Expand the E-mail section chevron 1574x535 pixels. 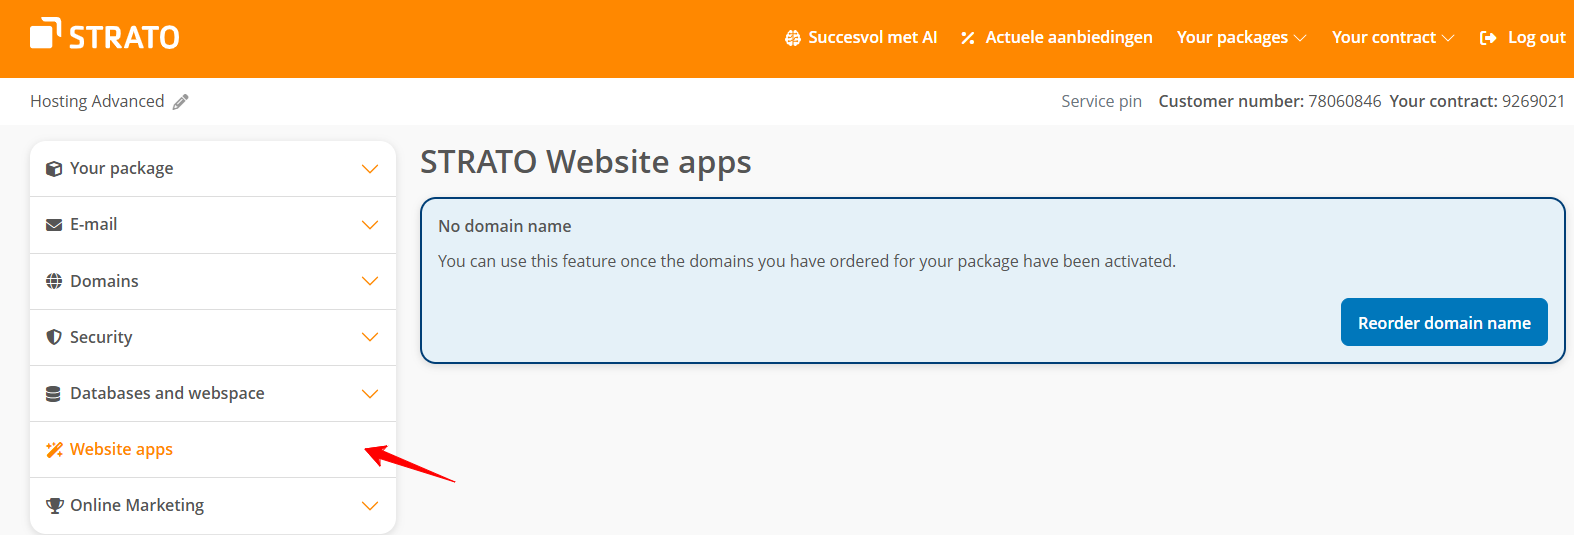tap(370, 225)
